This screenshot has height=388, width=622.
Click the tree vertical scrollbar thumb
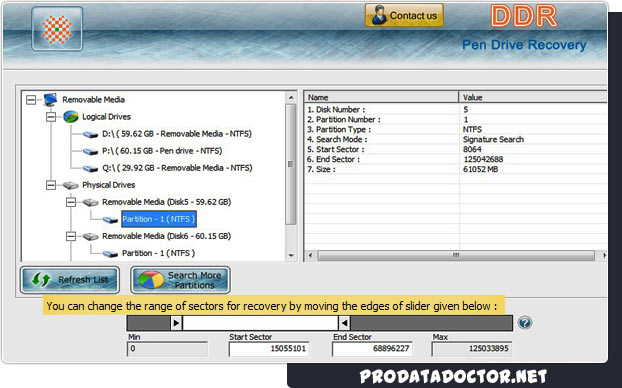tap(291, 164)
